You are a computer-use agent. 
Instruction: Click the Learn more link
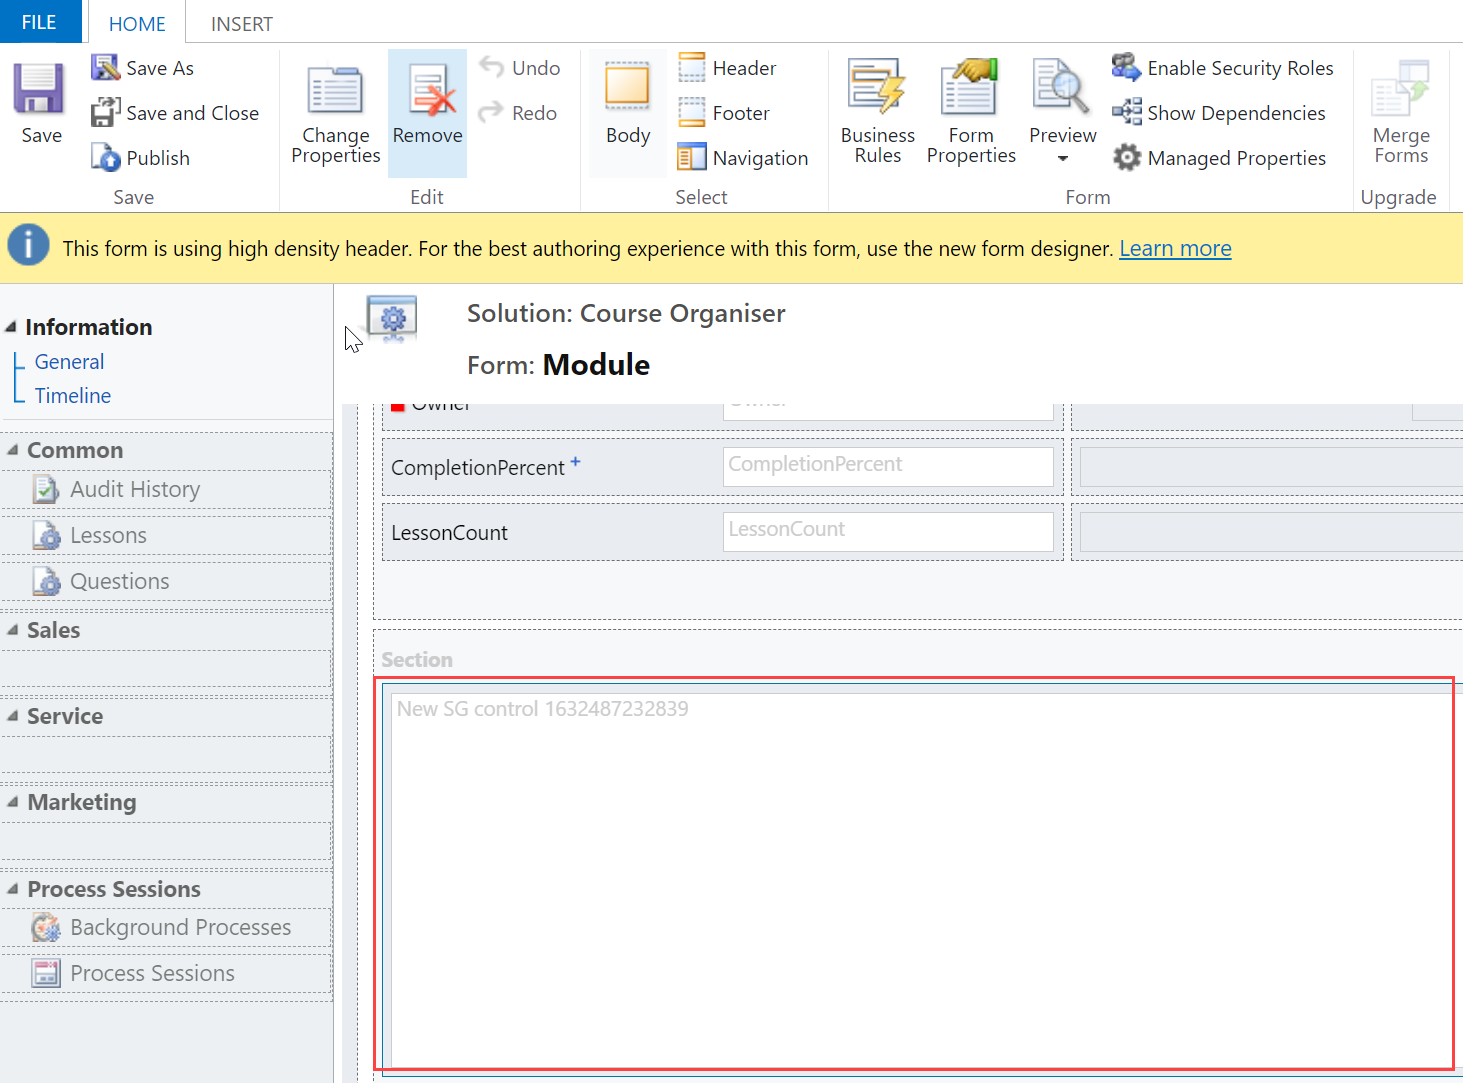(x=1175, y=248)
